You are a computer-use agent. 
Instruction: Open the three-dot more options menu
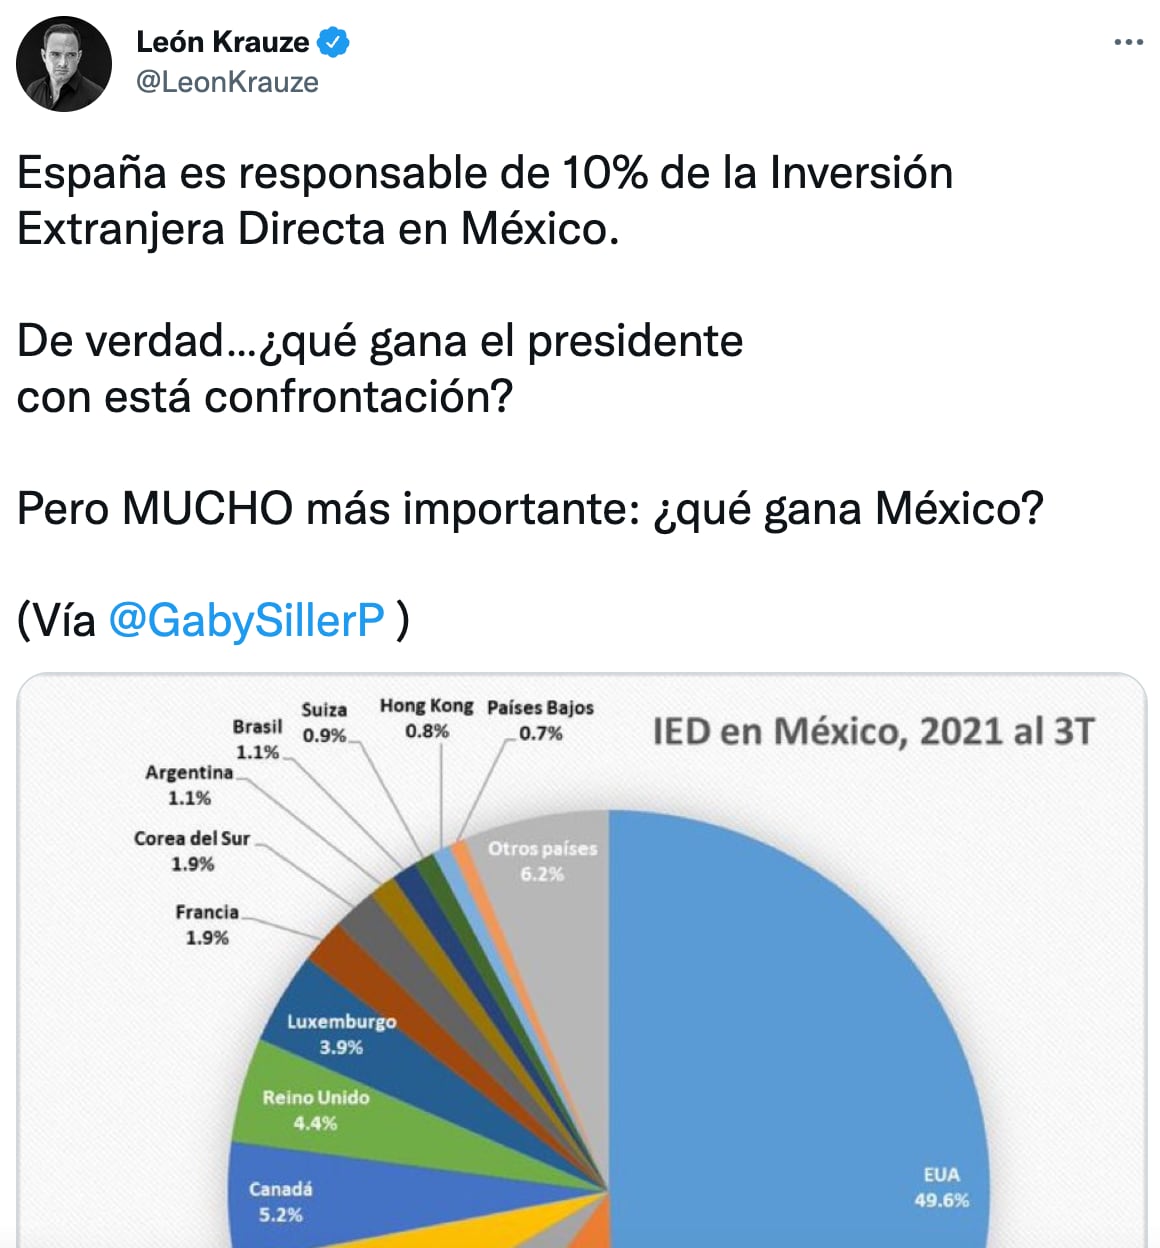(1128, 42)
